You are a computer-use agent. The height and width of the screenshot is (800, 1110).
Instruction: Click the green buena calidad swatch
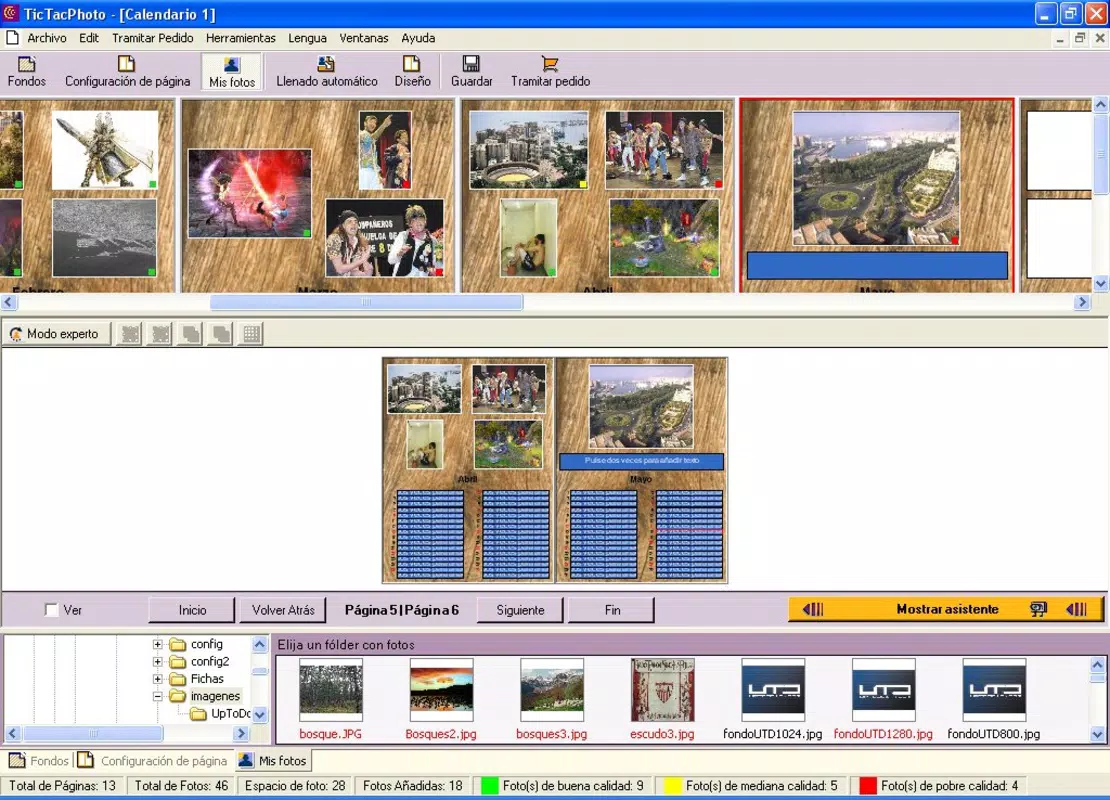point(490,786)
